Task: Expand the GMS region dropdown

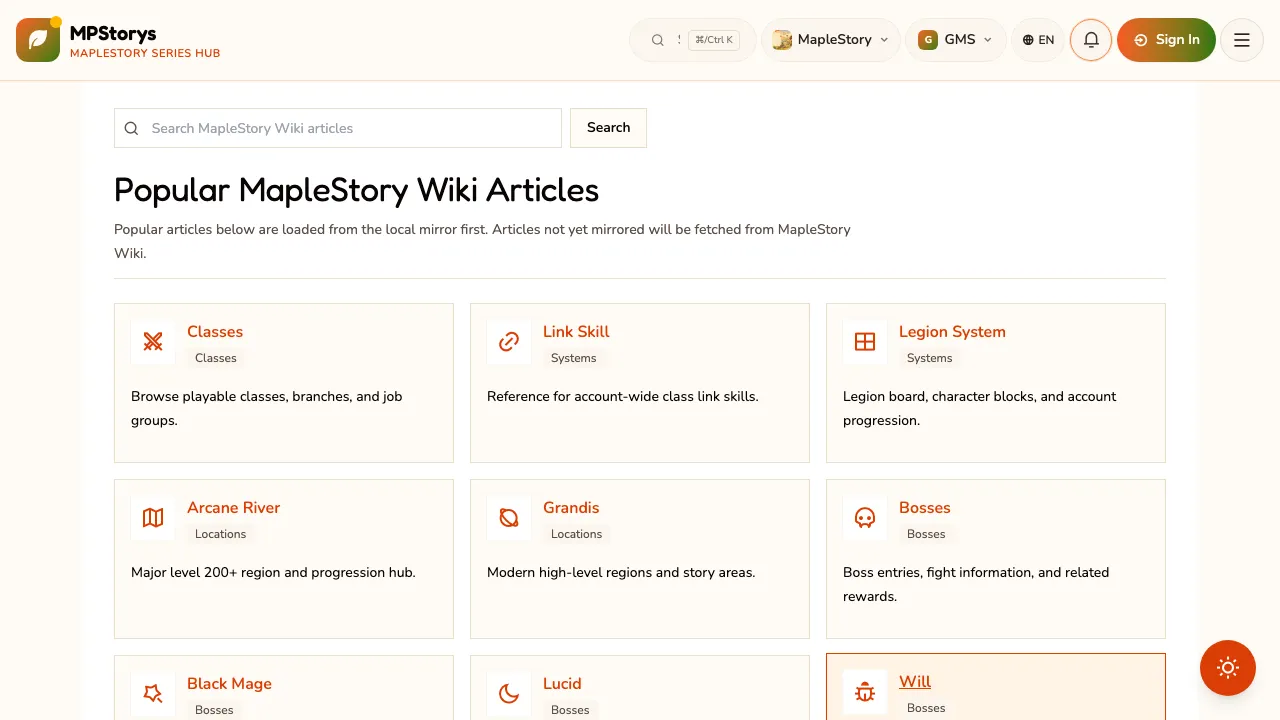Action: [x=955, y=40]
